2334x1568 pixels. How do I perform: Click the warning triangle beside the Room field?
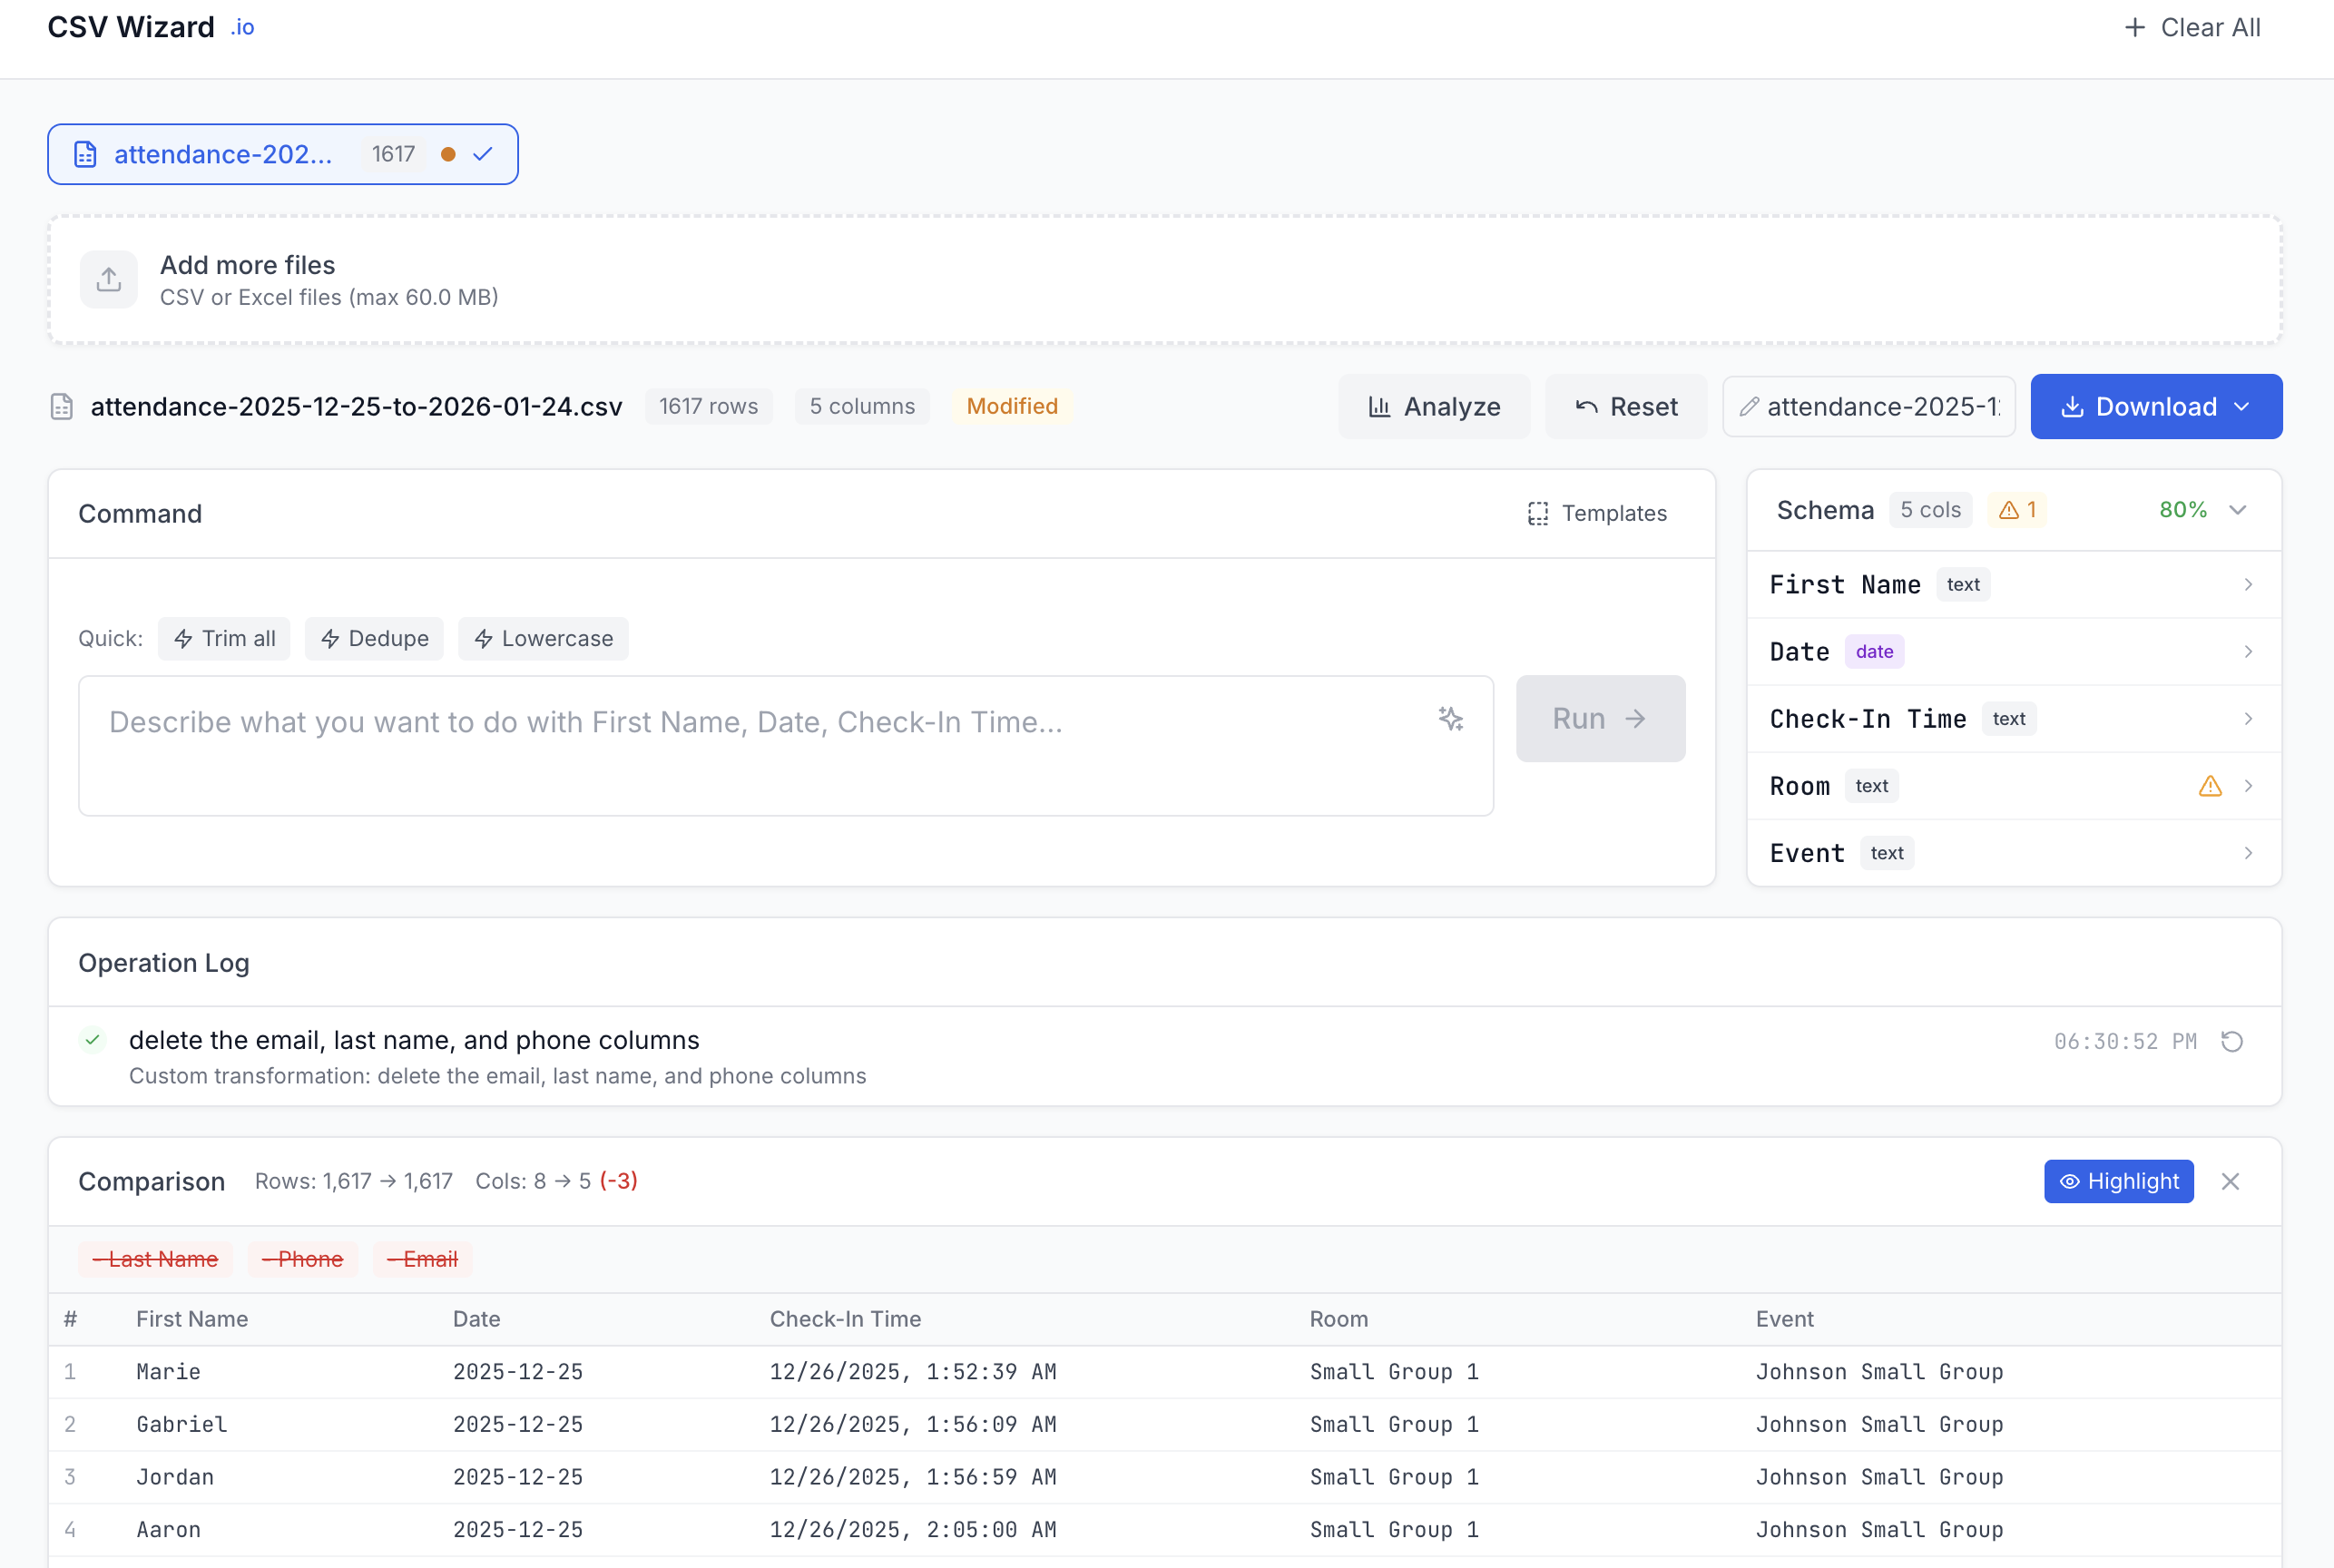click(2210, 786)
